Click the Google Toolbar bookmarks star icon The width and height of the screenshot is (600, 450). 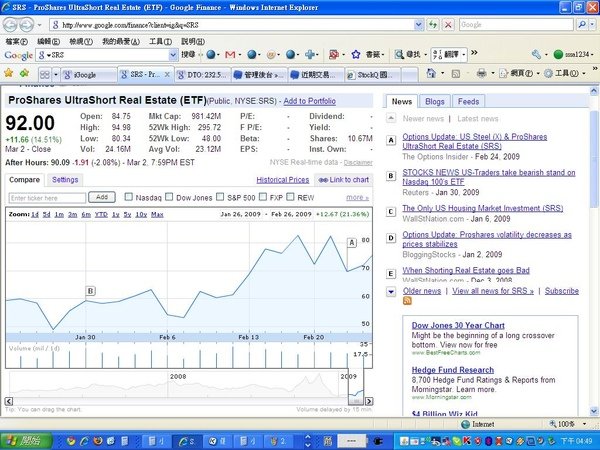pos(356,55)
